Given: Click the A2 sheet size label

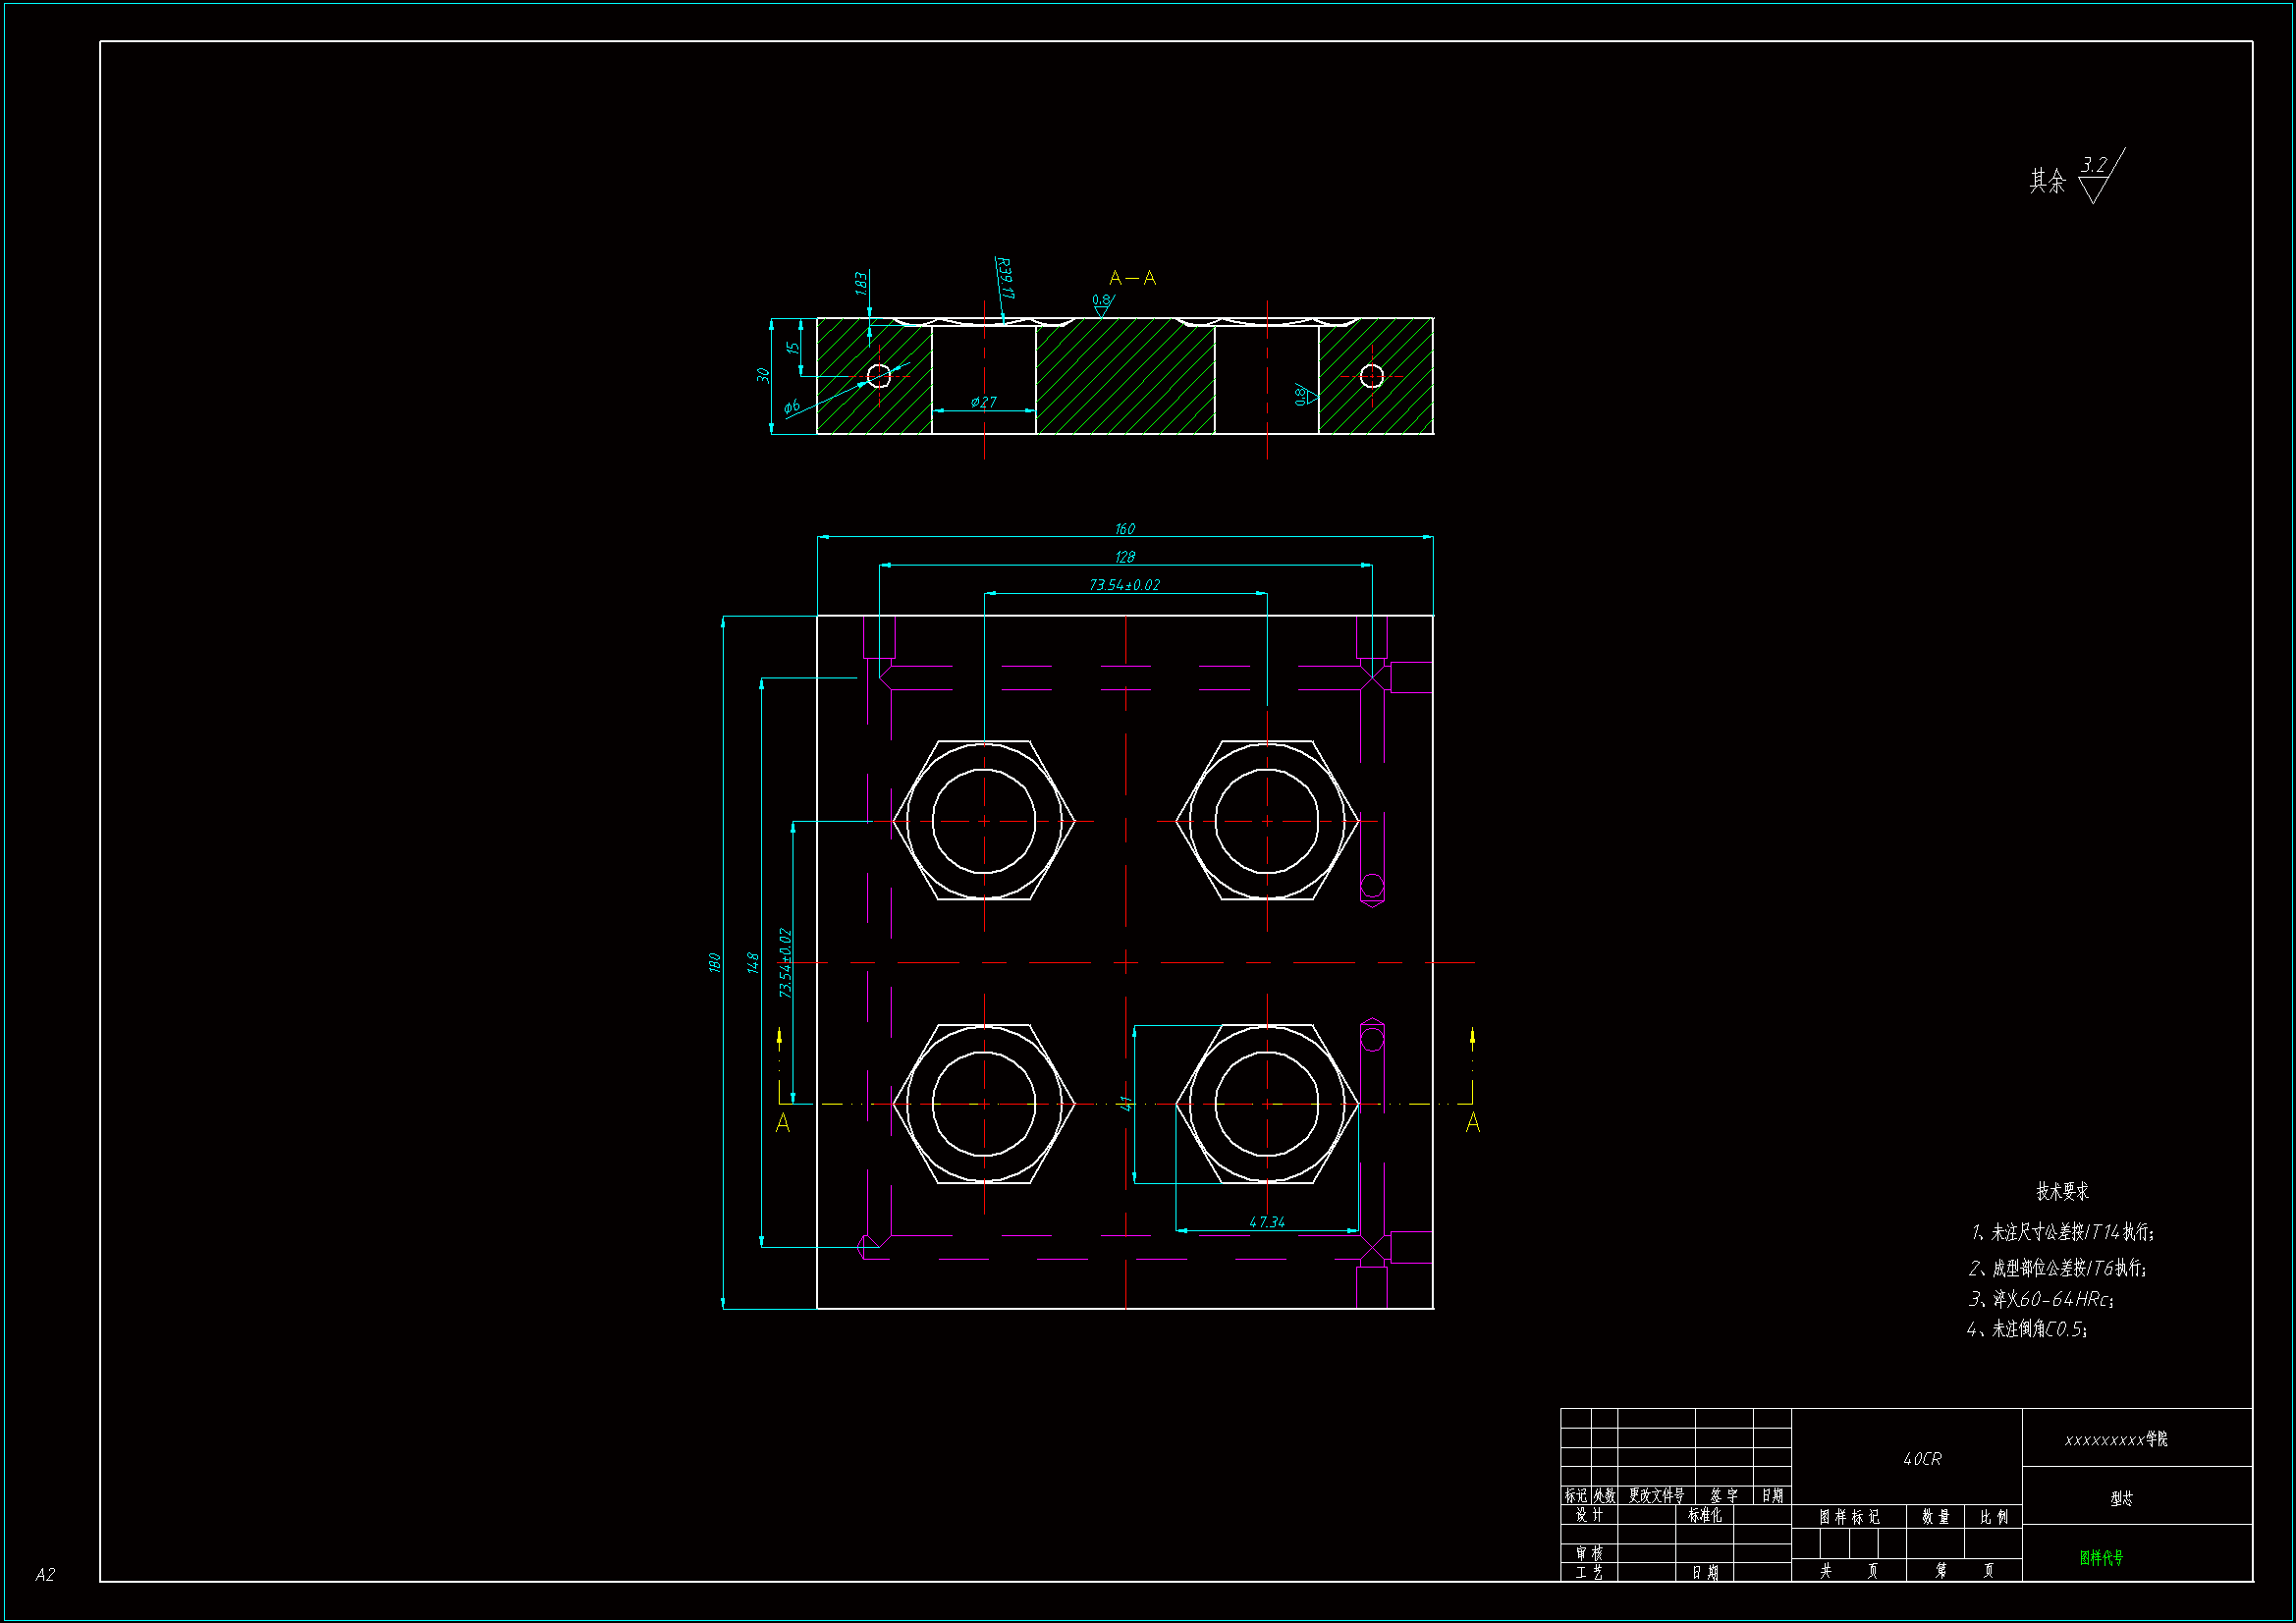Looking at the screenshot, I should pos(45,1575).
